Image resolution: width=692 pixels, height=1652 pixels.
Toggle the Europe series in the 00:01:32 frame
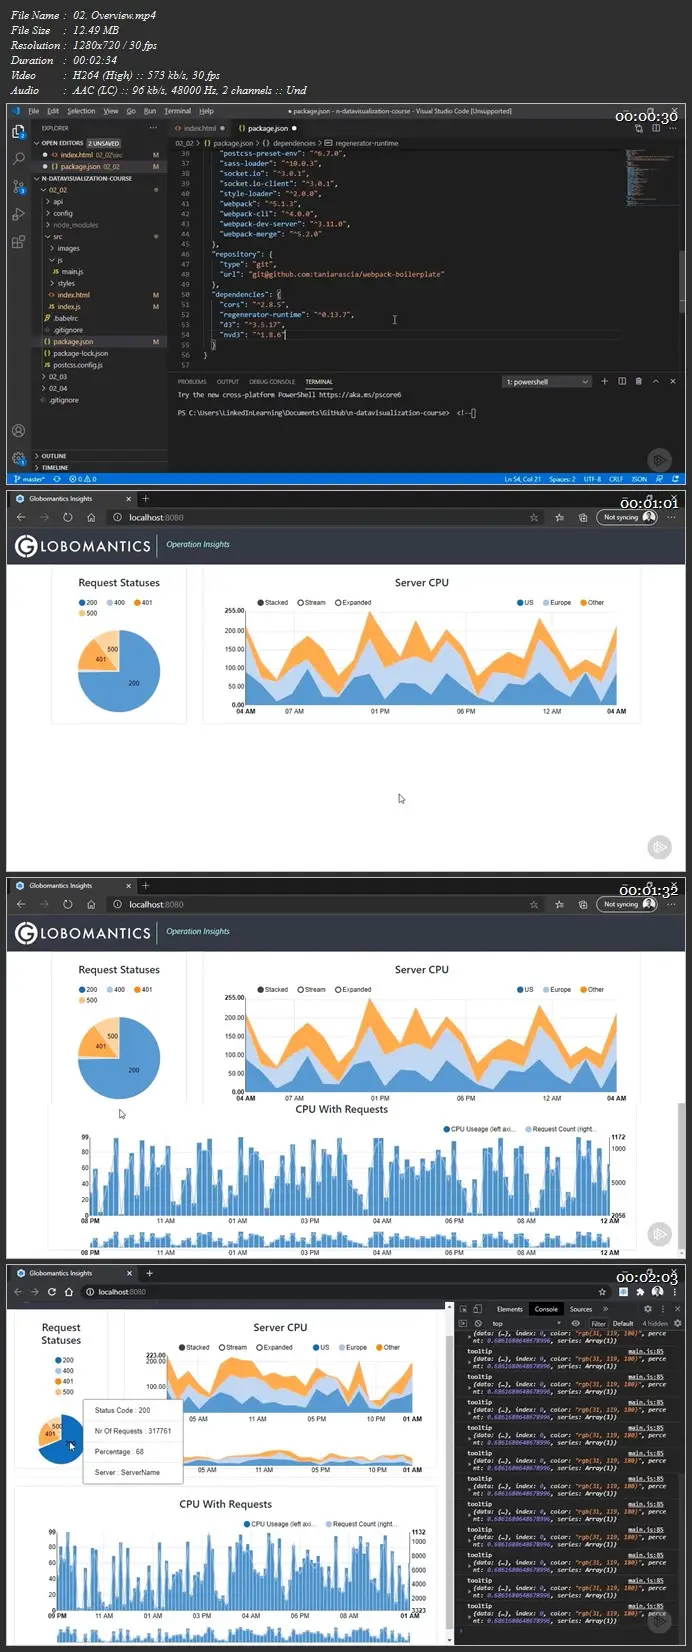pyautogui.click(x=557, y=989)
